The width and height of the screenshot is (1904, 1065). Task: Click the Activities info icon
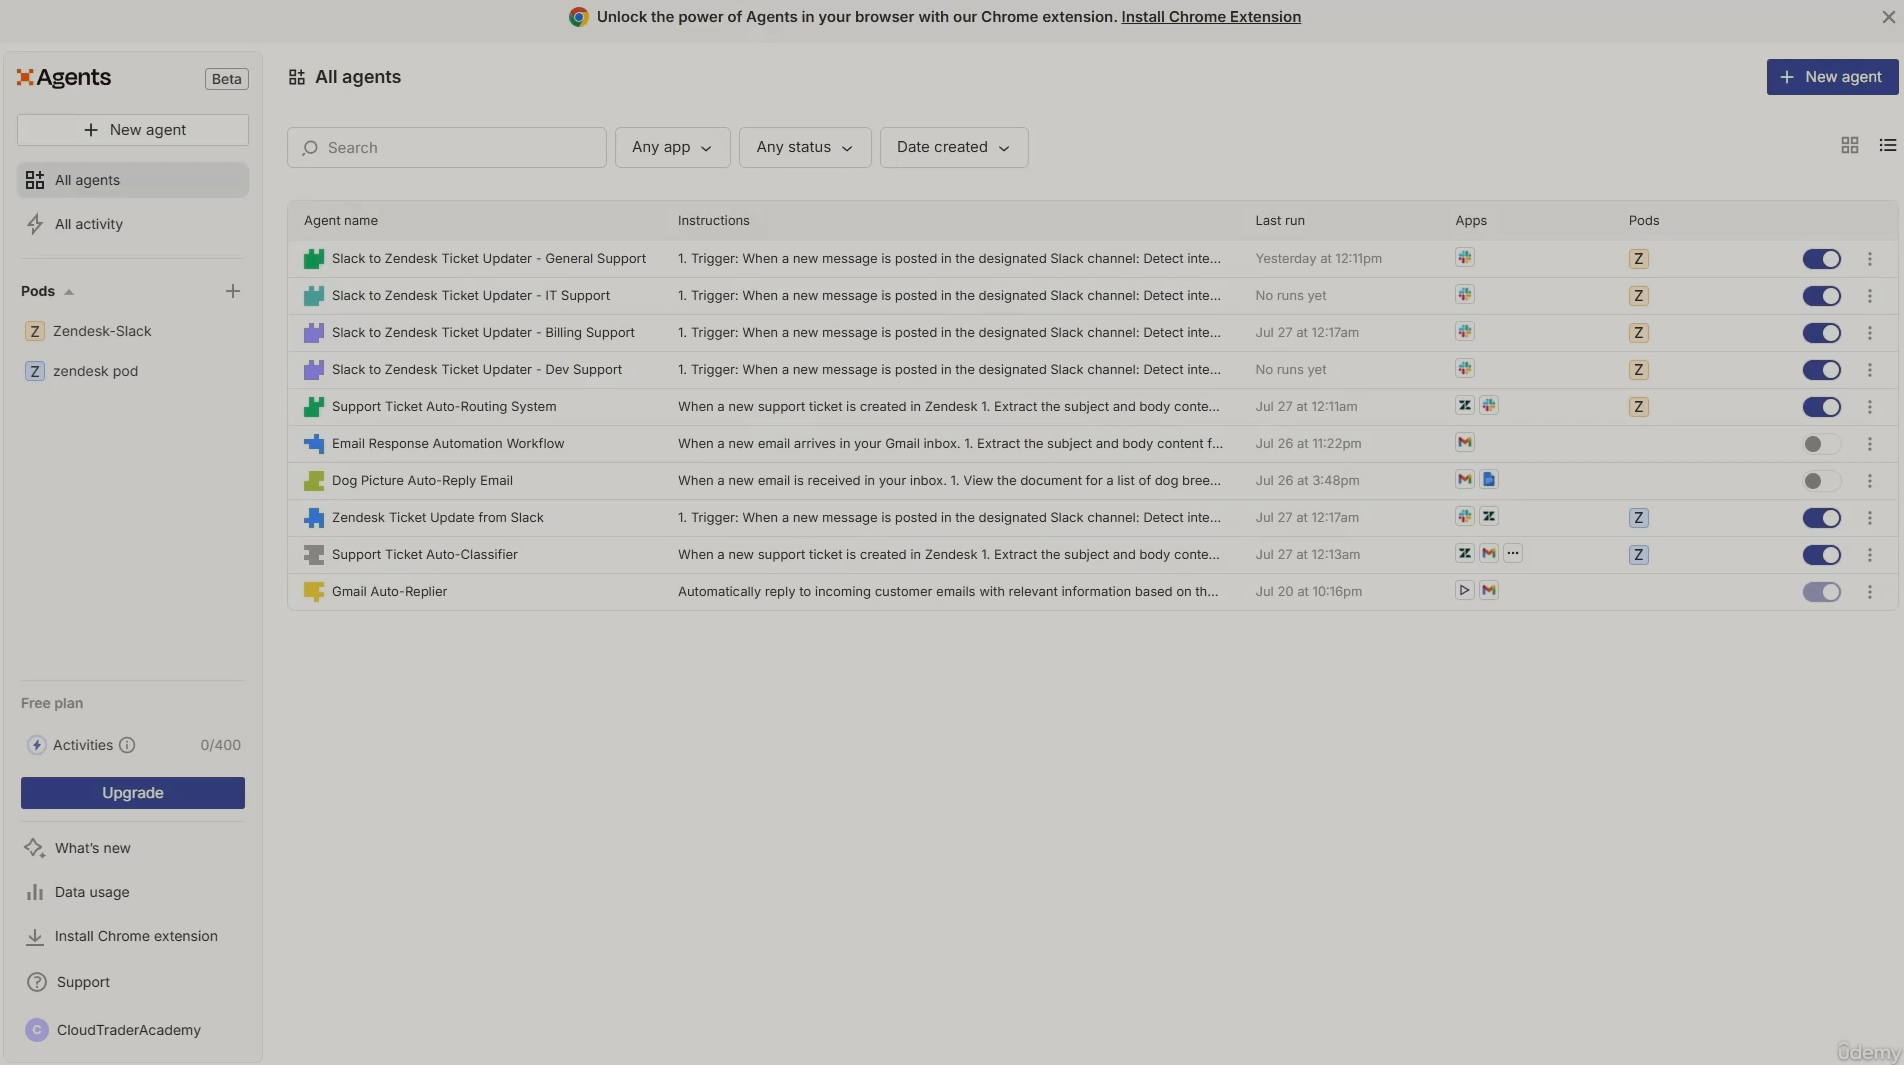[x=127, y=745]
